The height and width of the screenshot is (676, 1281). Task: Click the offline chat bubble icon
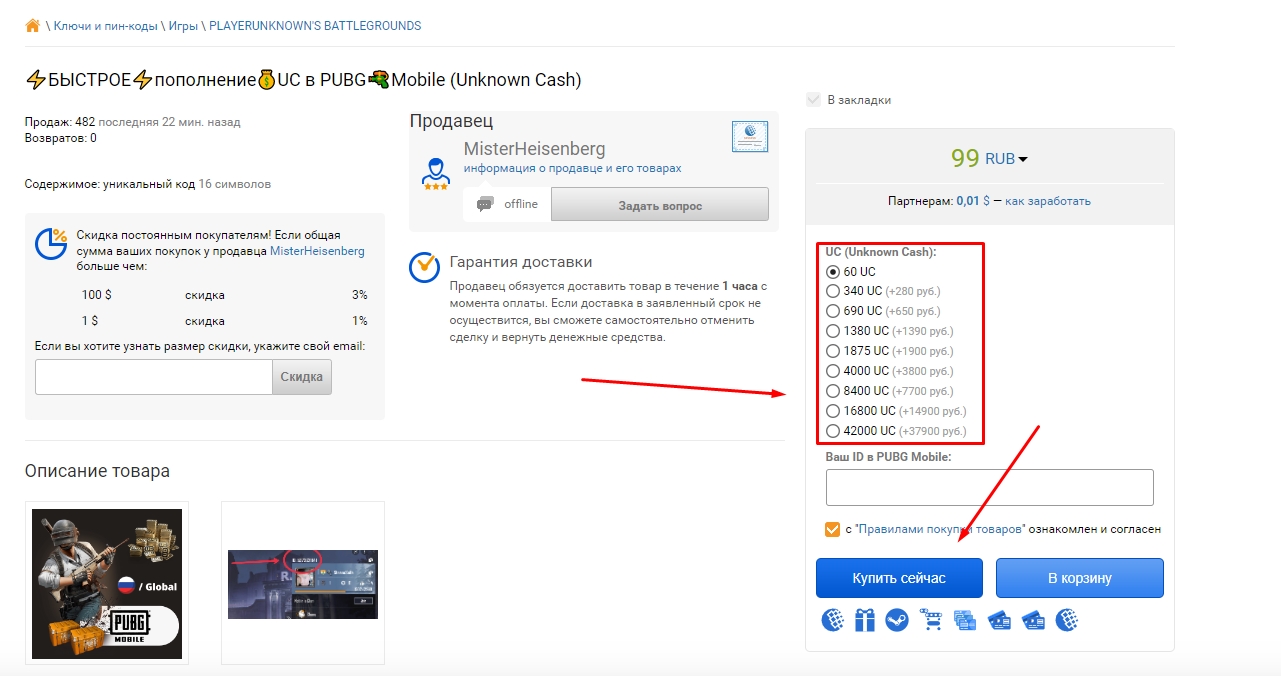(485, 204)
